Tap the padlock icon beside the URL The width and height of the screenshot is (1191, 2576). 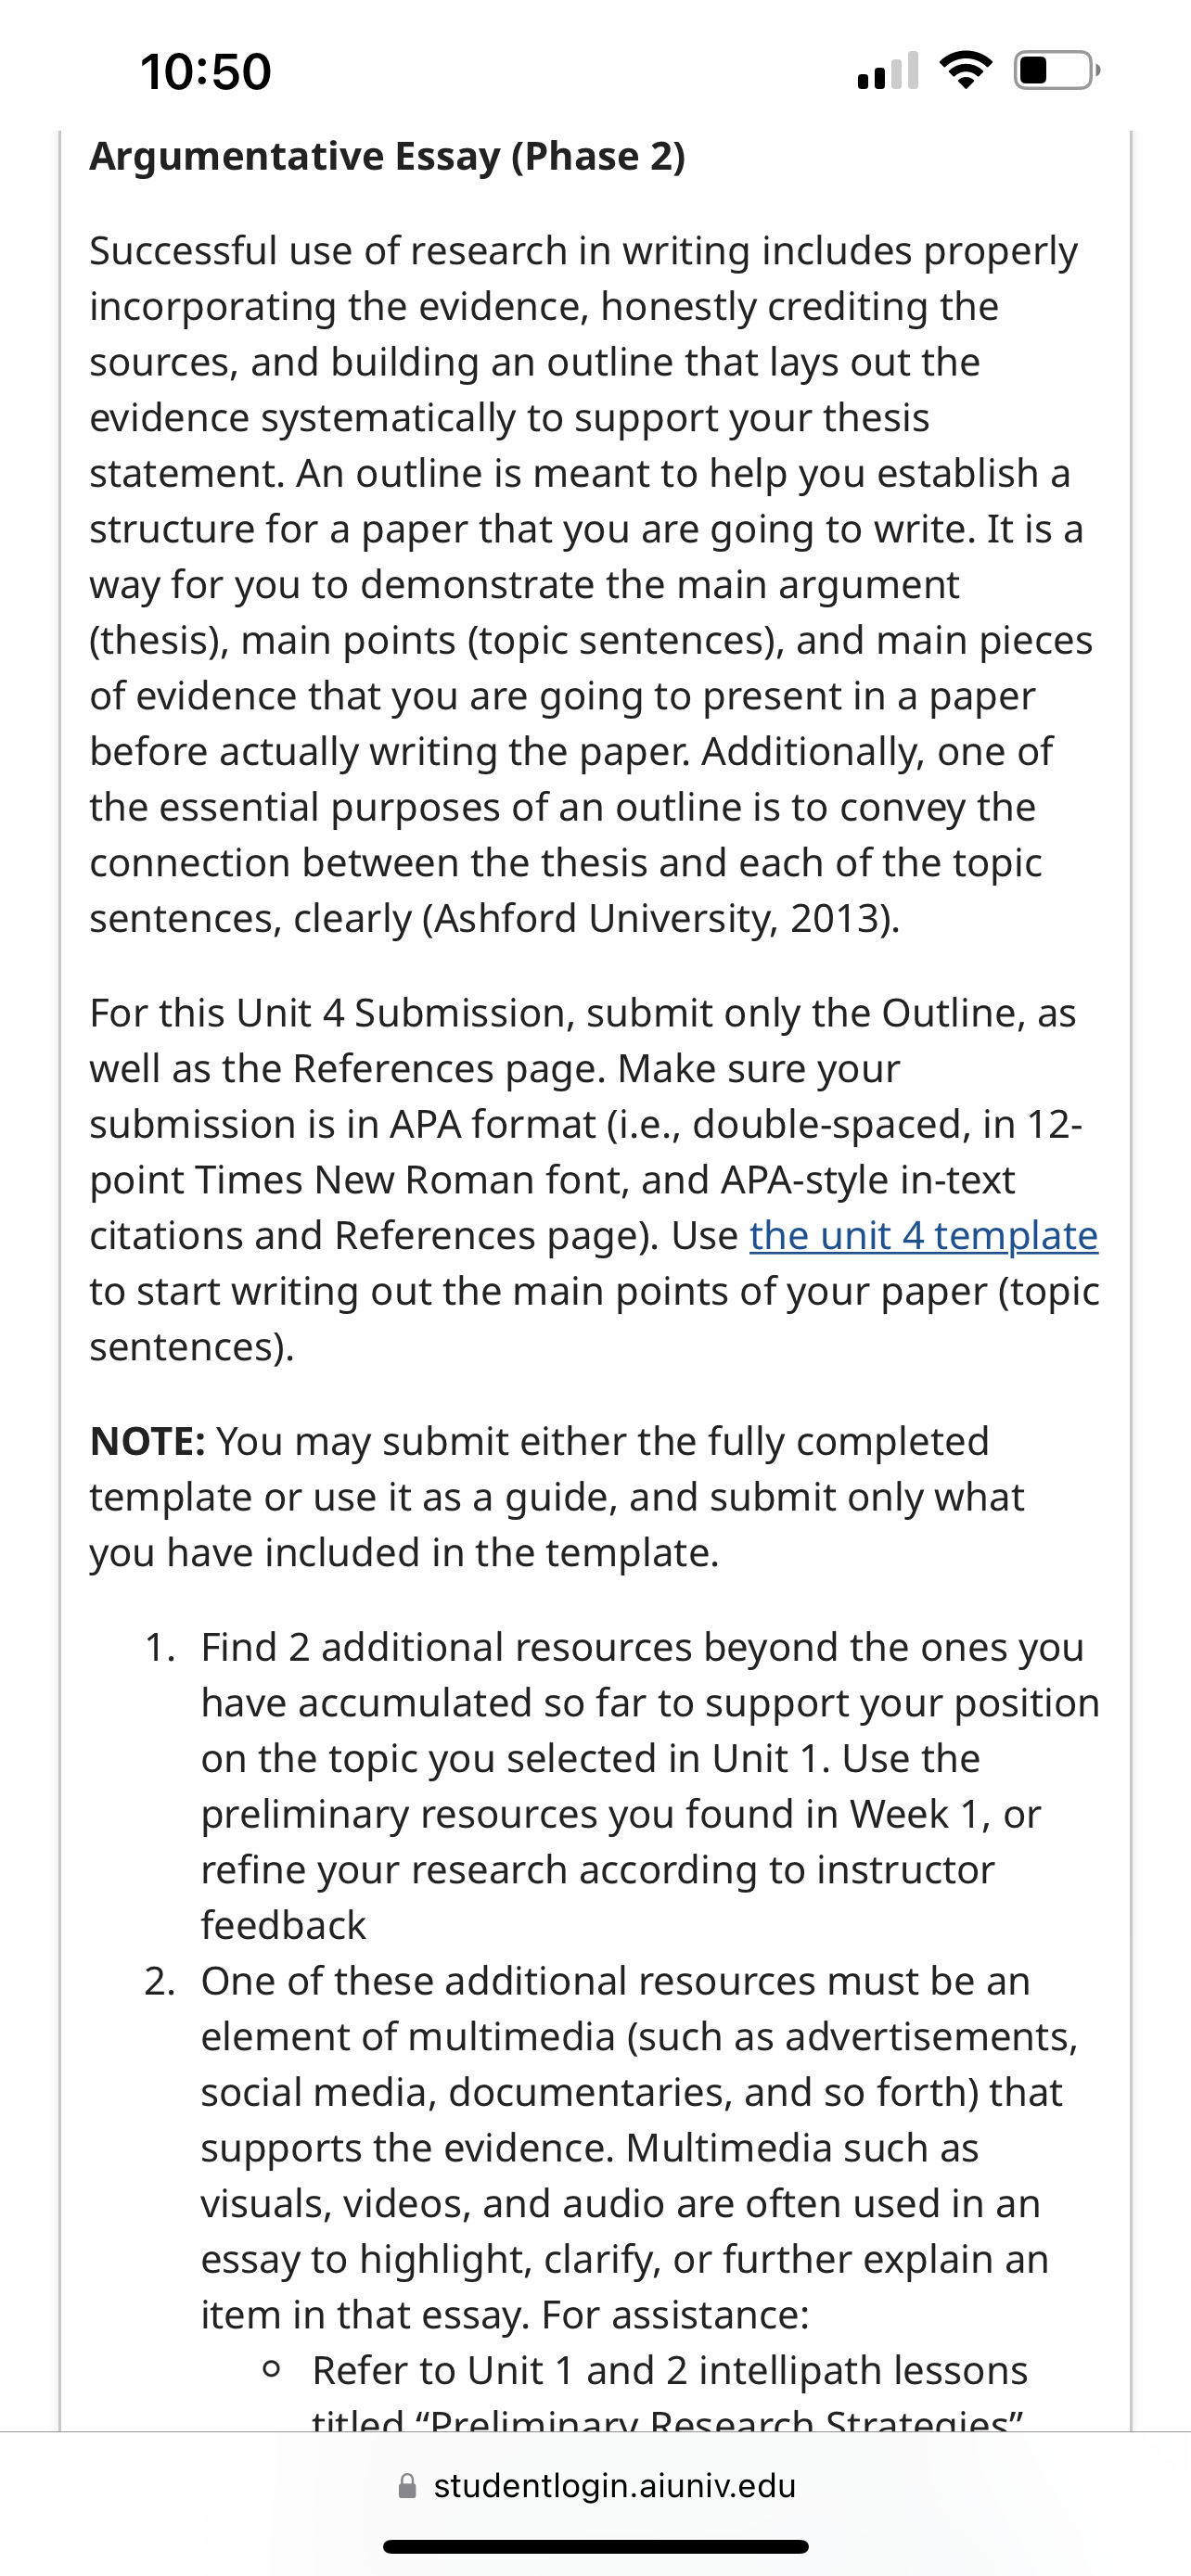407,2486
